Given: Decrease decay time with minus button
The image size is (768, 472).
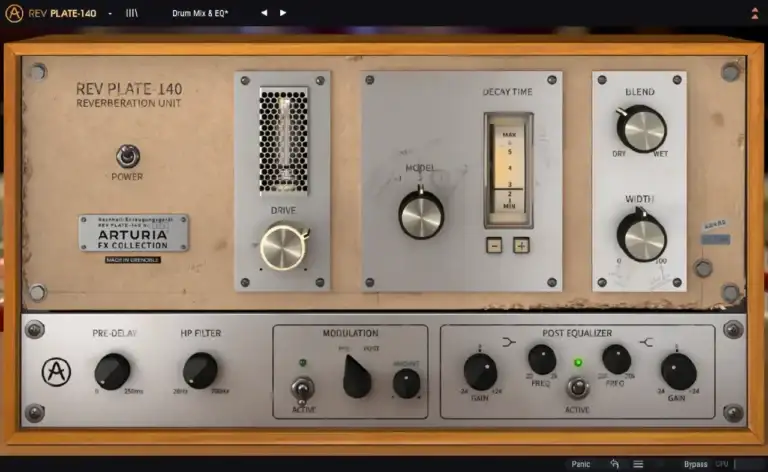Looking at the screenshot, I should click(x=494, y=245).
